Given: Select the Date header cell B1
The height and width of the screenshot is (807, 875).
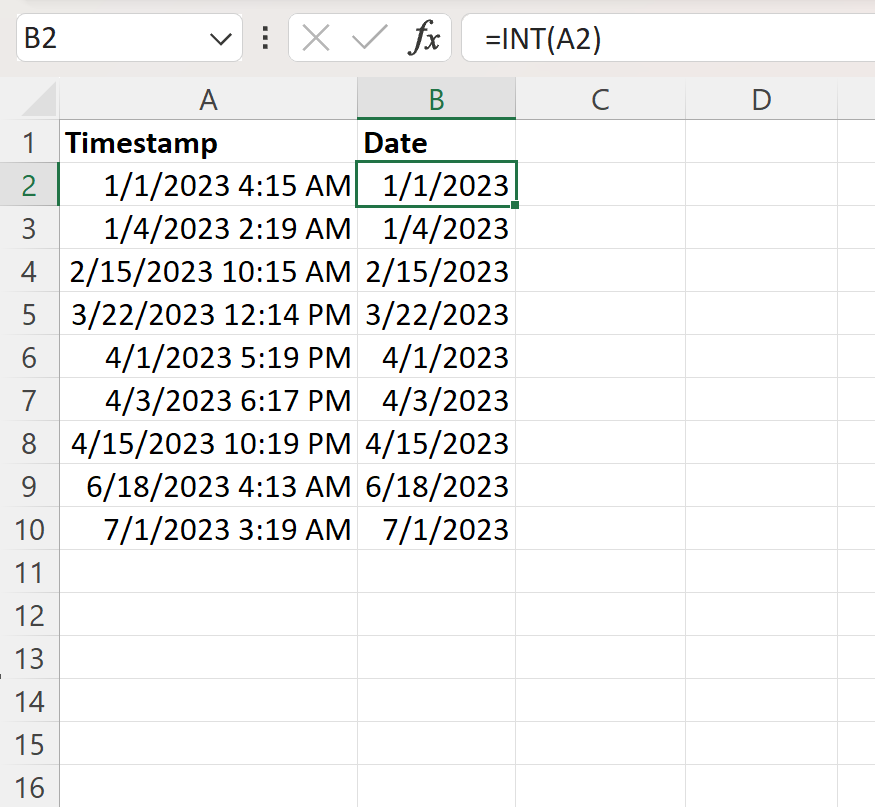Looking at the screenshot, I should click(x=436, y=142).
